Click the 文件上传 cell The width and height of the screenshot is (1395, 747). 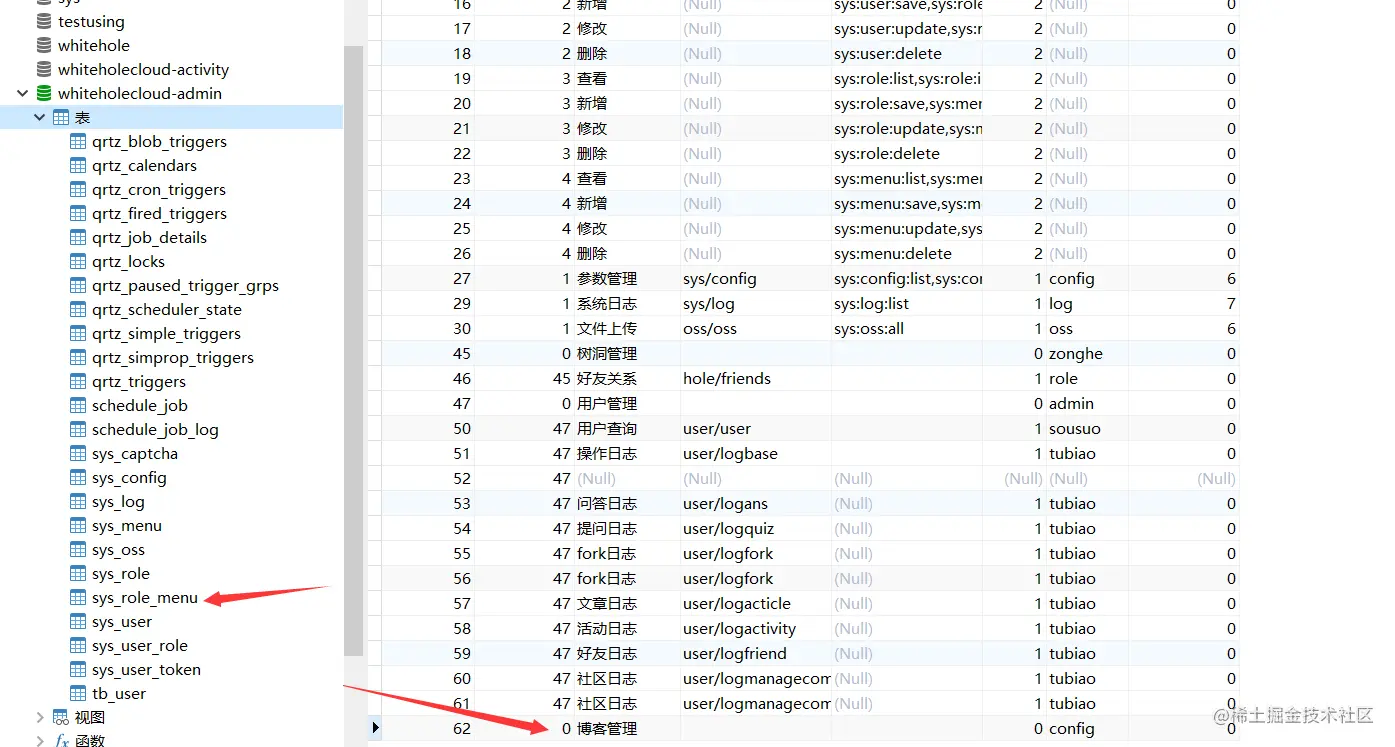607,329
